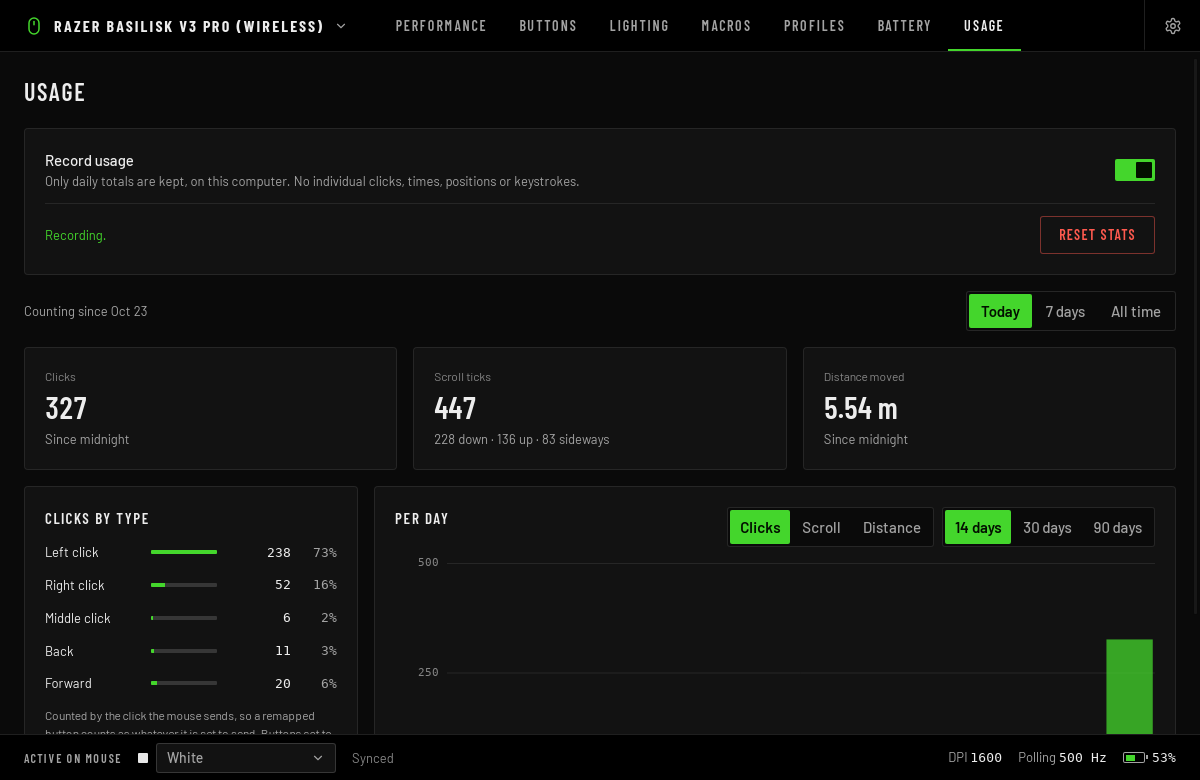1200x780 pixels.
Task: Select the 7 days time range
Action: coord(1065,311)
